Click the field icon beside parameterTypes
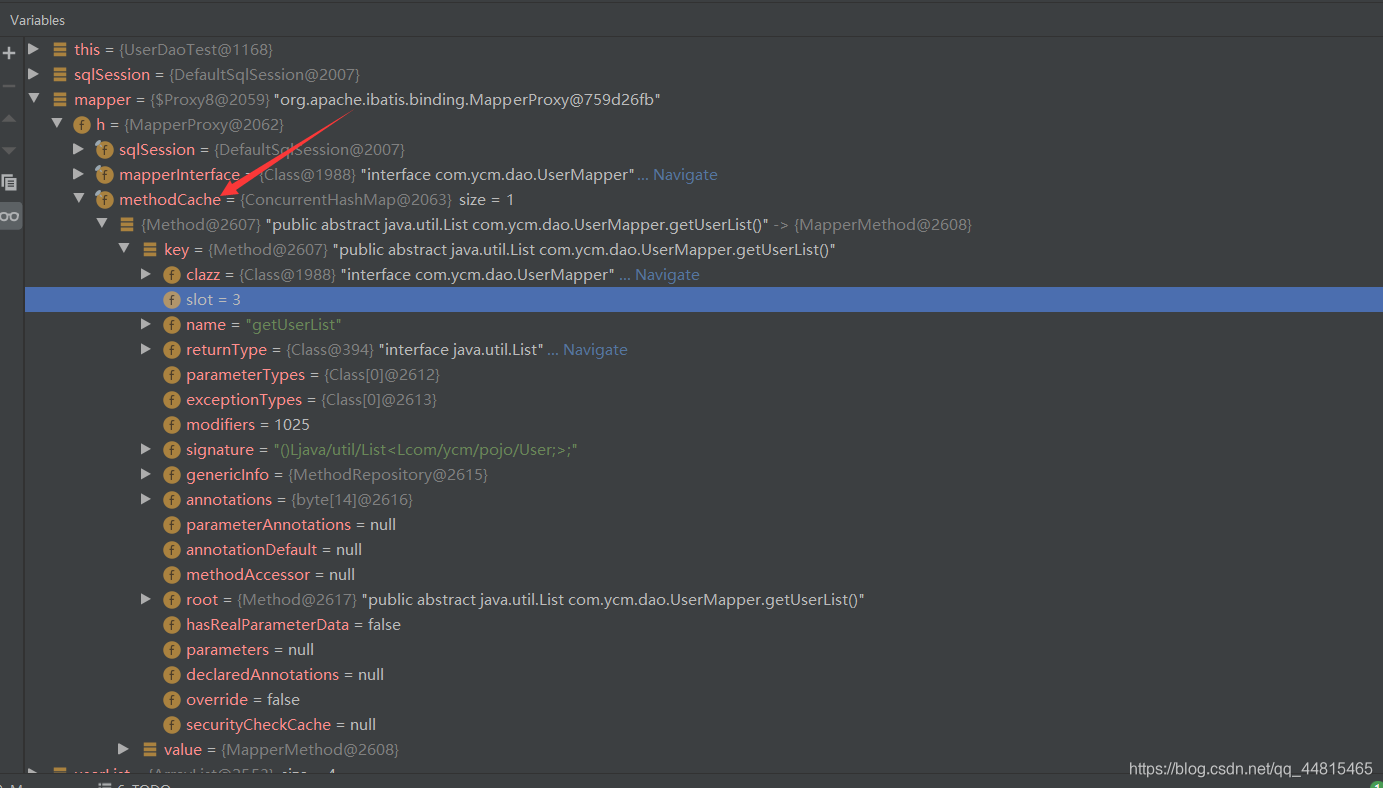Viewport: 1383px width, 788px height. pyautogui.click(x=172, y=375)
